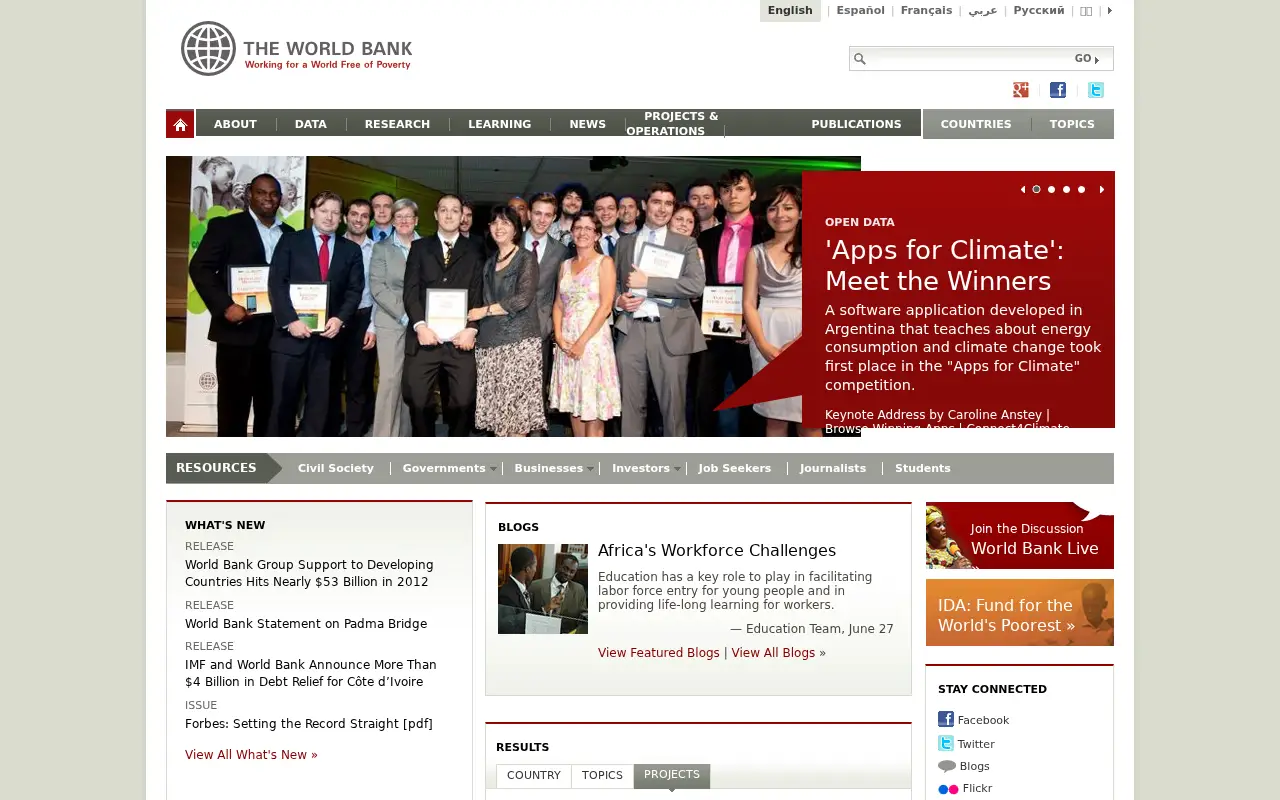This screenshot has height=800, width=1280.
Task: Switch the site language to Français
Action: [926, 10]
